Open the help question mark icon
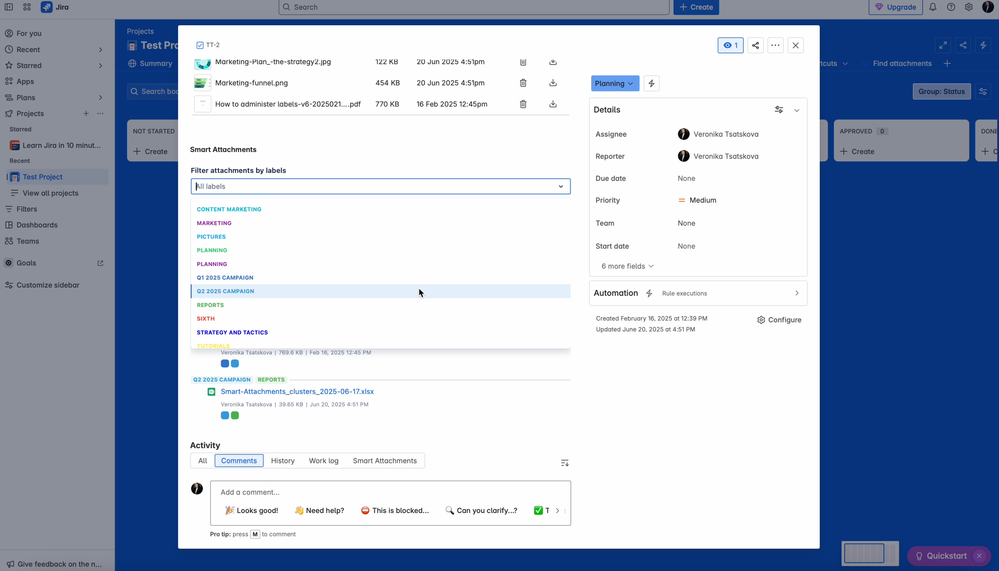The width and height of the screenshot is (999, 571). pyautogui.click(x=951, y=7)
